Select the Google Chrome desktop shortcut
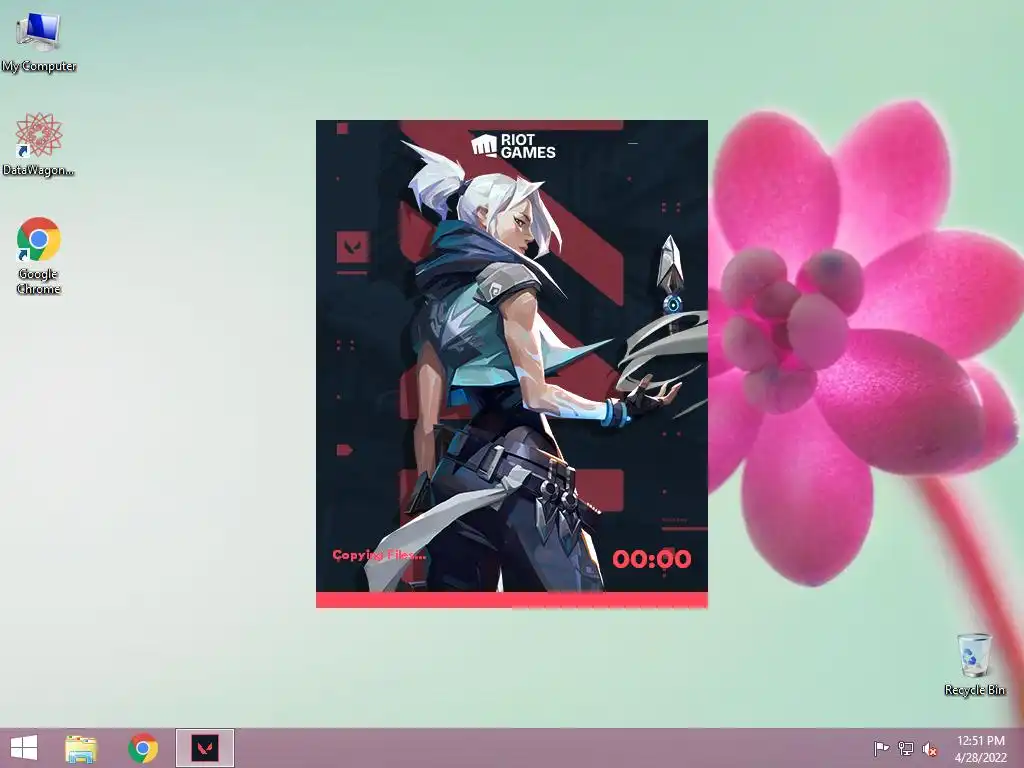The width and height of the screenshot is (1024, 768). point(39,255)
